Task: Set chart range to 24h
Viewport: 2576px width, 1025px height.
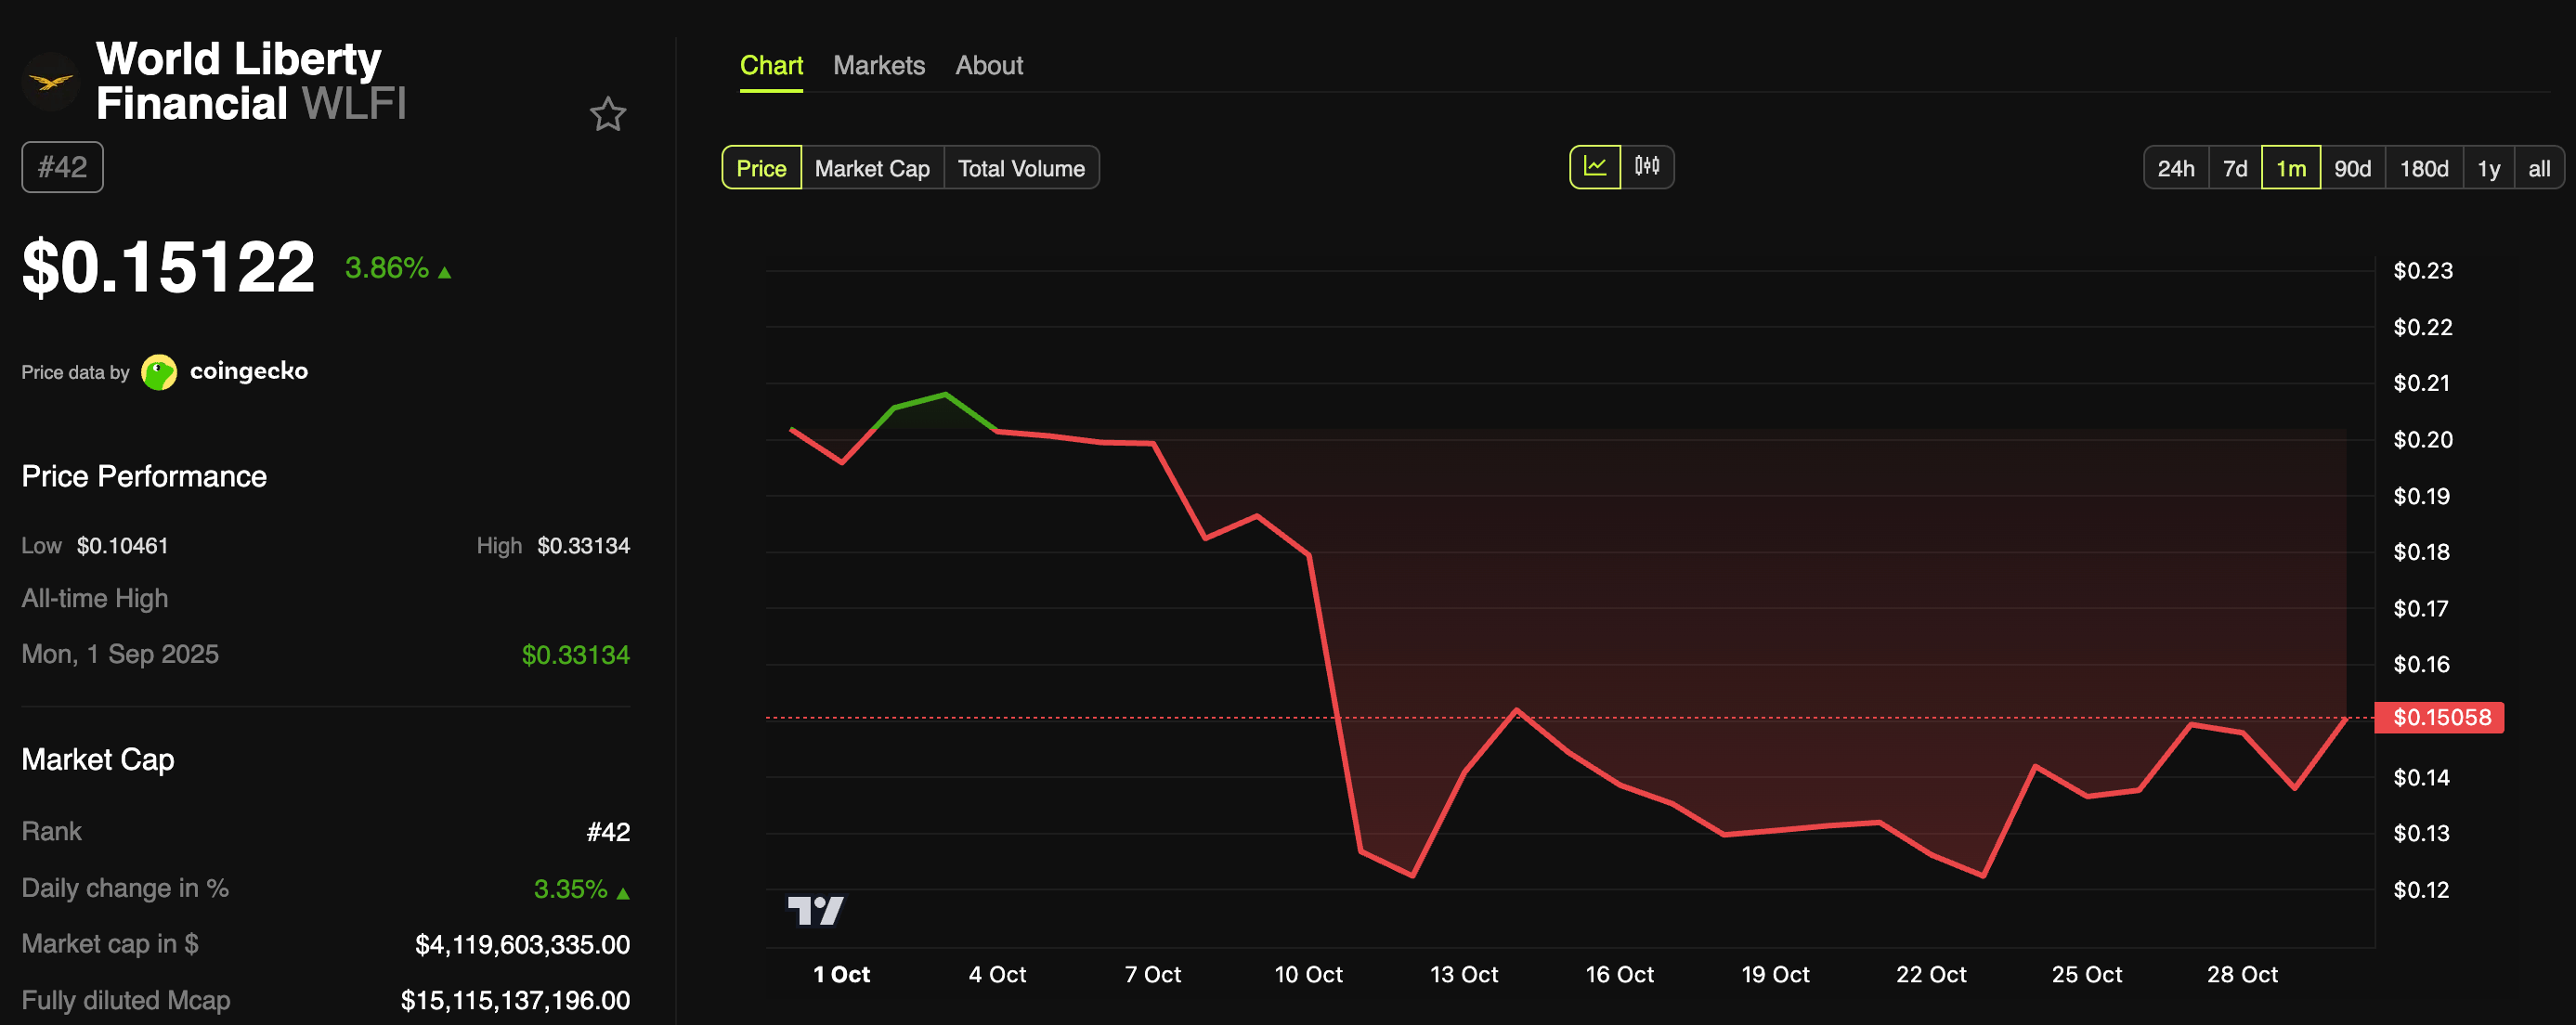Action: coord(2175,168)
